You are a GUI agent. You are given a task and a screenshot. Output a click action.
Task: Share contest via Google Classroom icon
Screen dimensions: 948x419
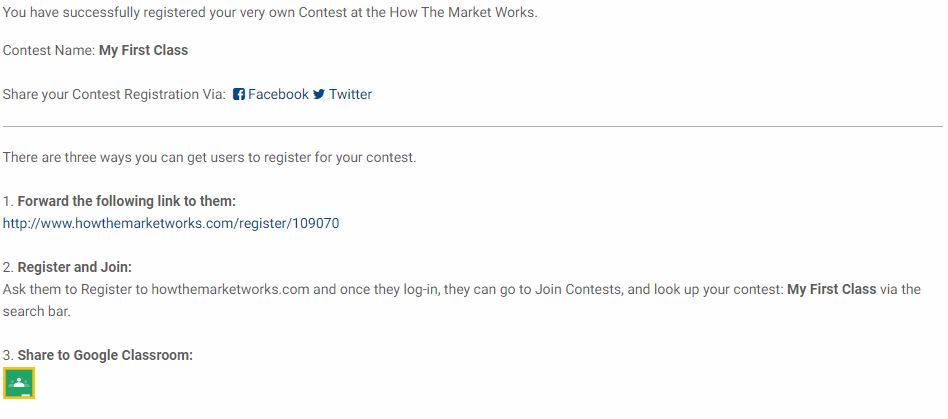tap(19, 383)
